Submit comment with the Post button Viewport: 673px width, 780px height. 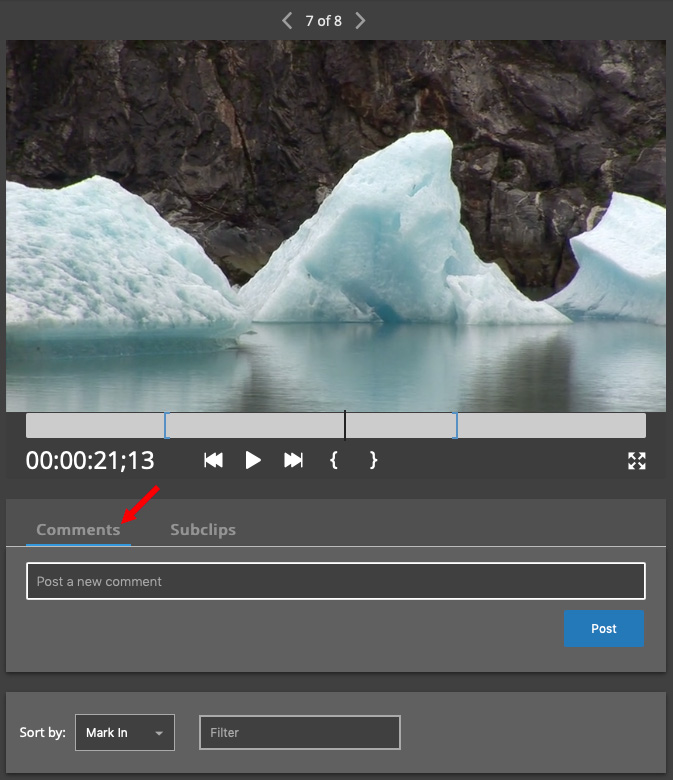604,628
